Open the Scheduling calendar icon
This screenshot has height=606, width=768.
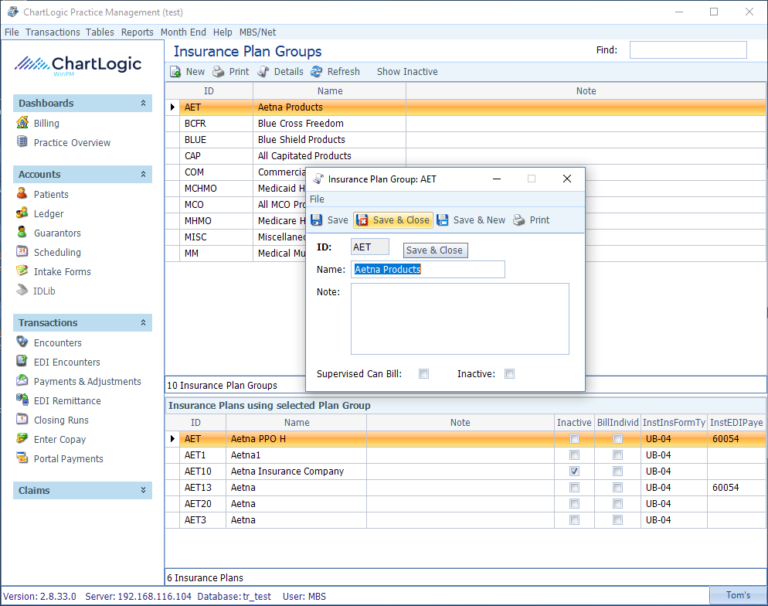pos(22,251)
